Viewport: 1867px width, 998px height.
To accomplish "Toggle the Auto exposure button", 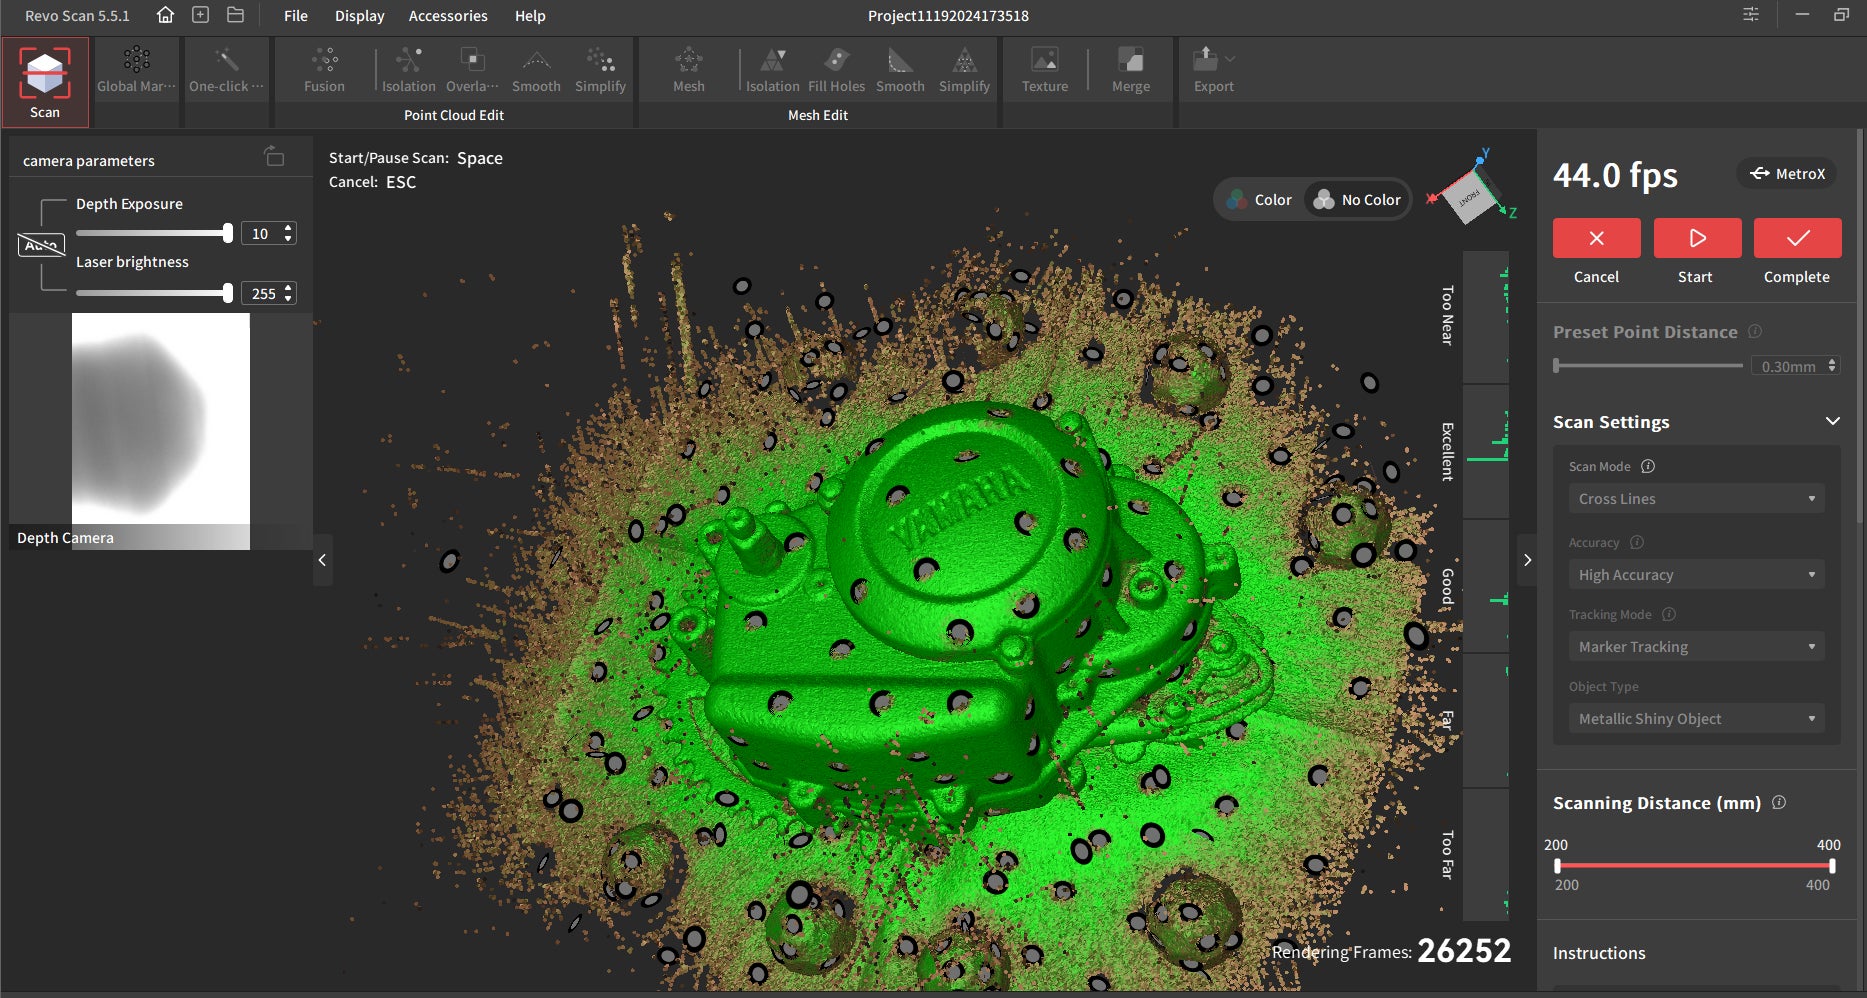I will tap(41, 245).
